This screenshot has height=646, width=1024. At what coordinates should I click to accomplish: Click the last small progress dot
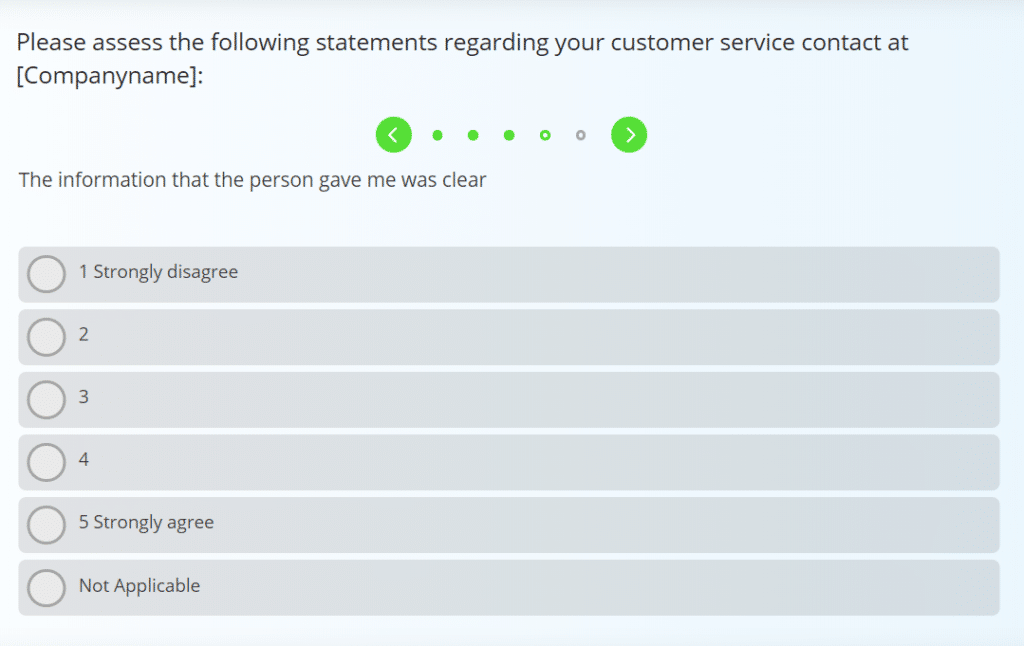click(x=580, y=134)
